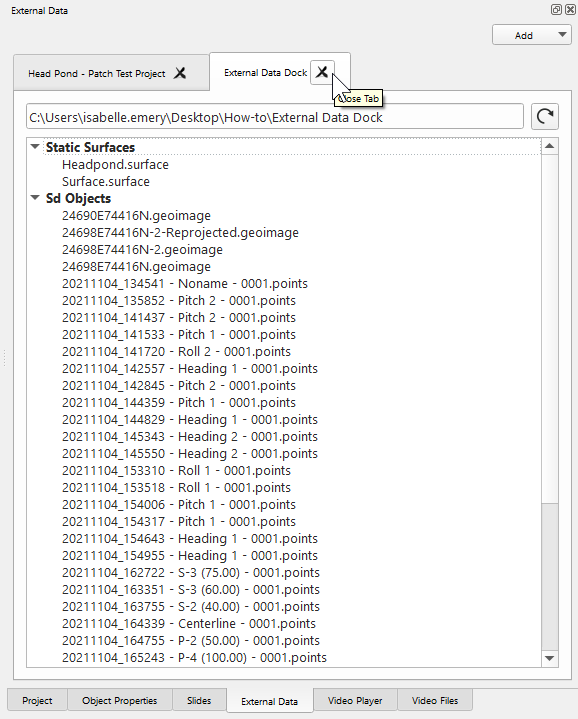
Task: Collapse the Sd Objects group
Action: click(x=35, y=198)
